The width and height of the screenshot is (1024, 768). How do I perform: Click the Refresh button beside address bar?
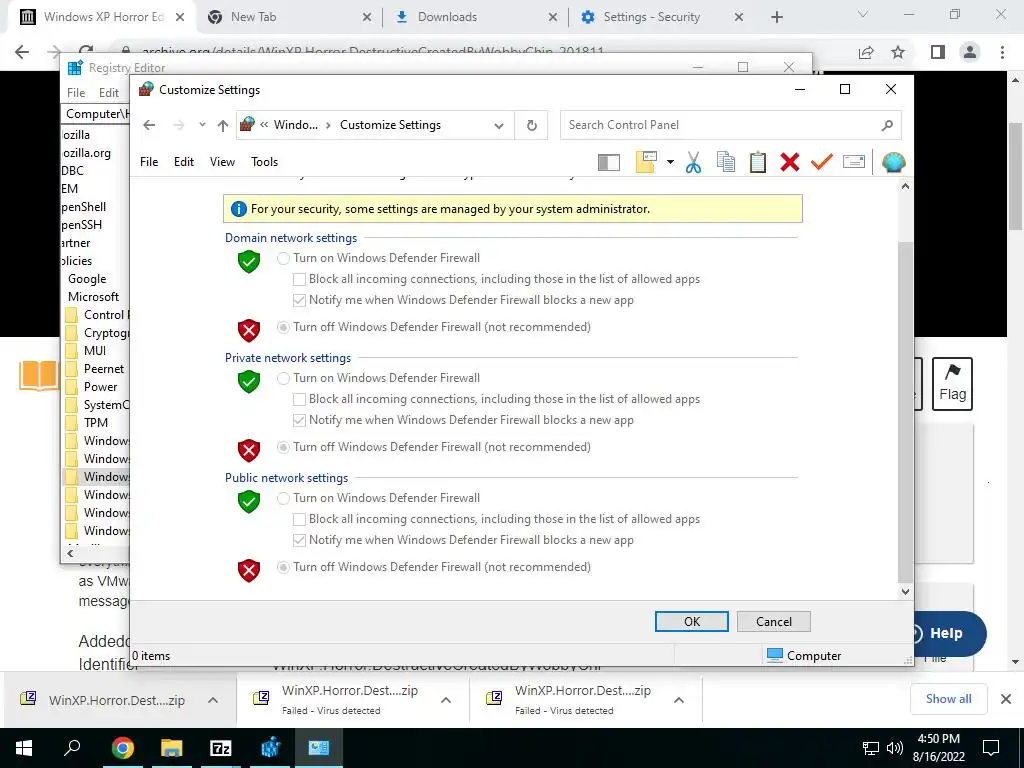click(x=532, y=125)
